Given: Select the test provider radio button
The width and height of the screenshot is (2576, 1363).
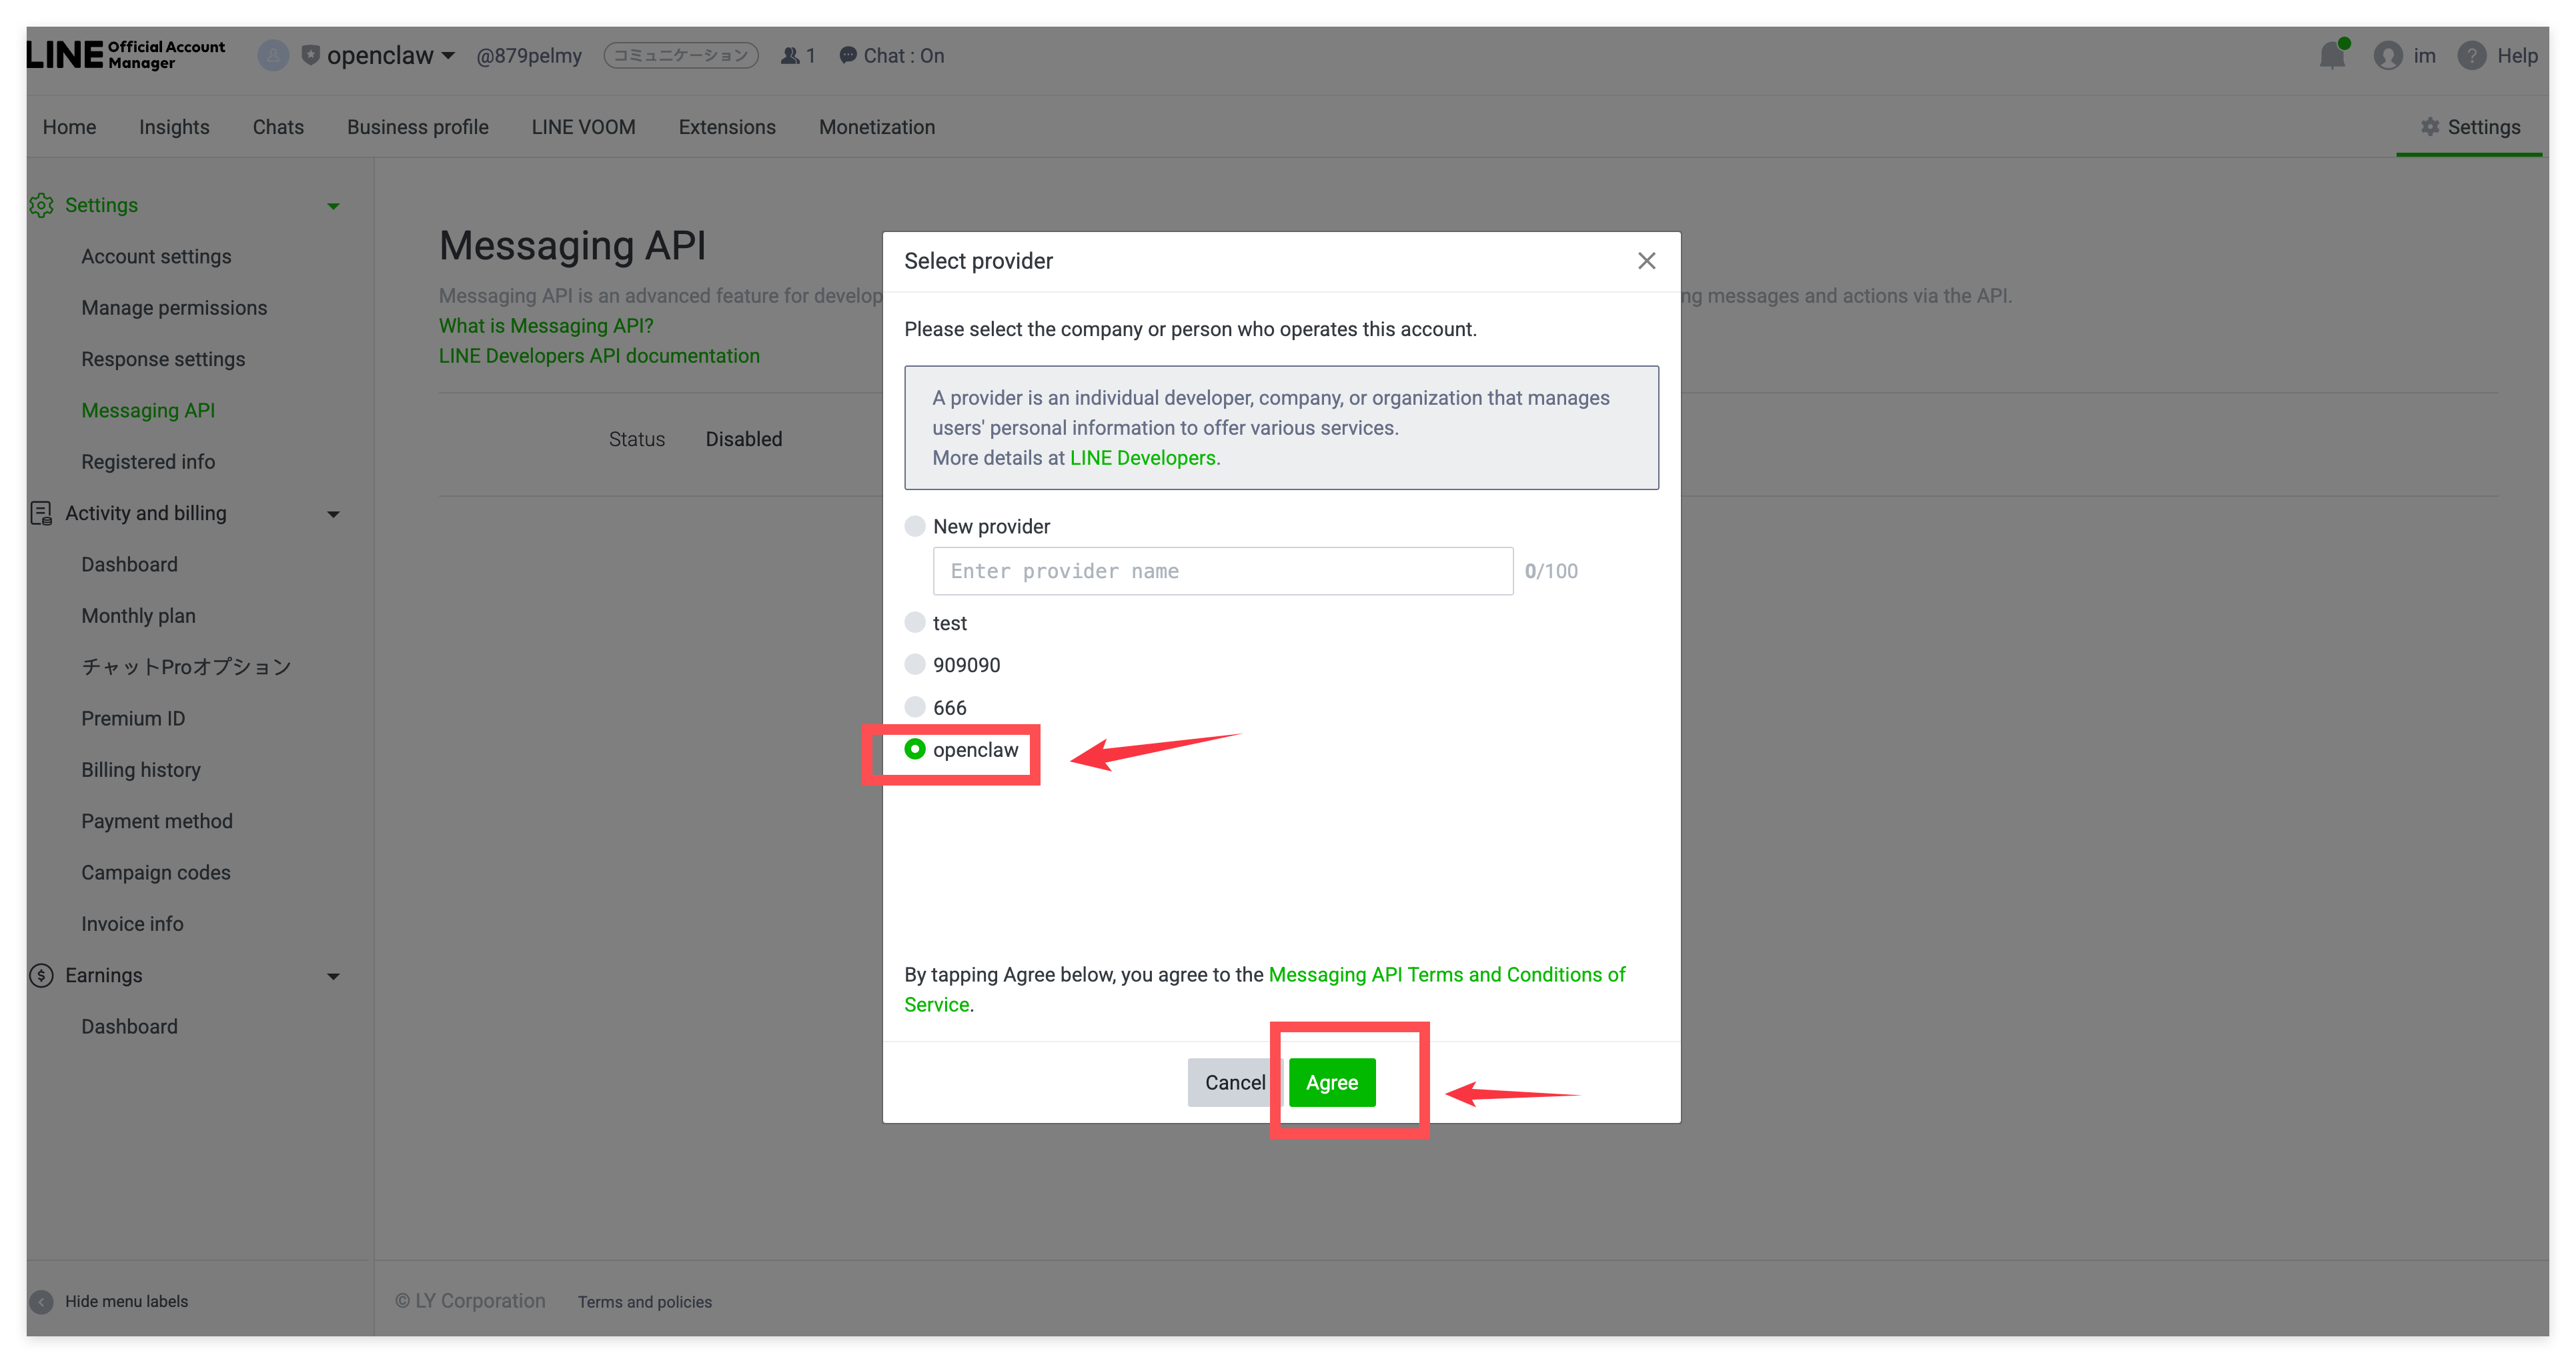Looking at the screenshot, I should pyautogui.click(x=914, y=623).
